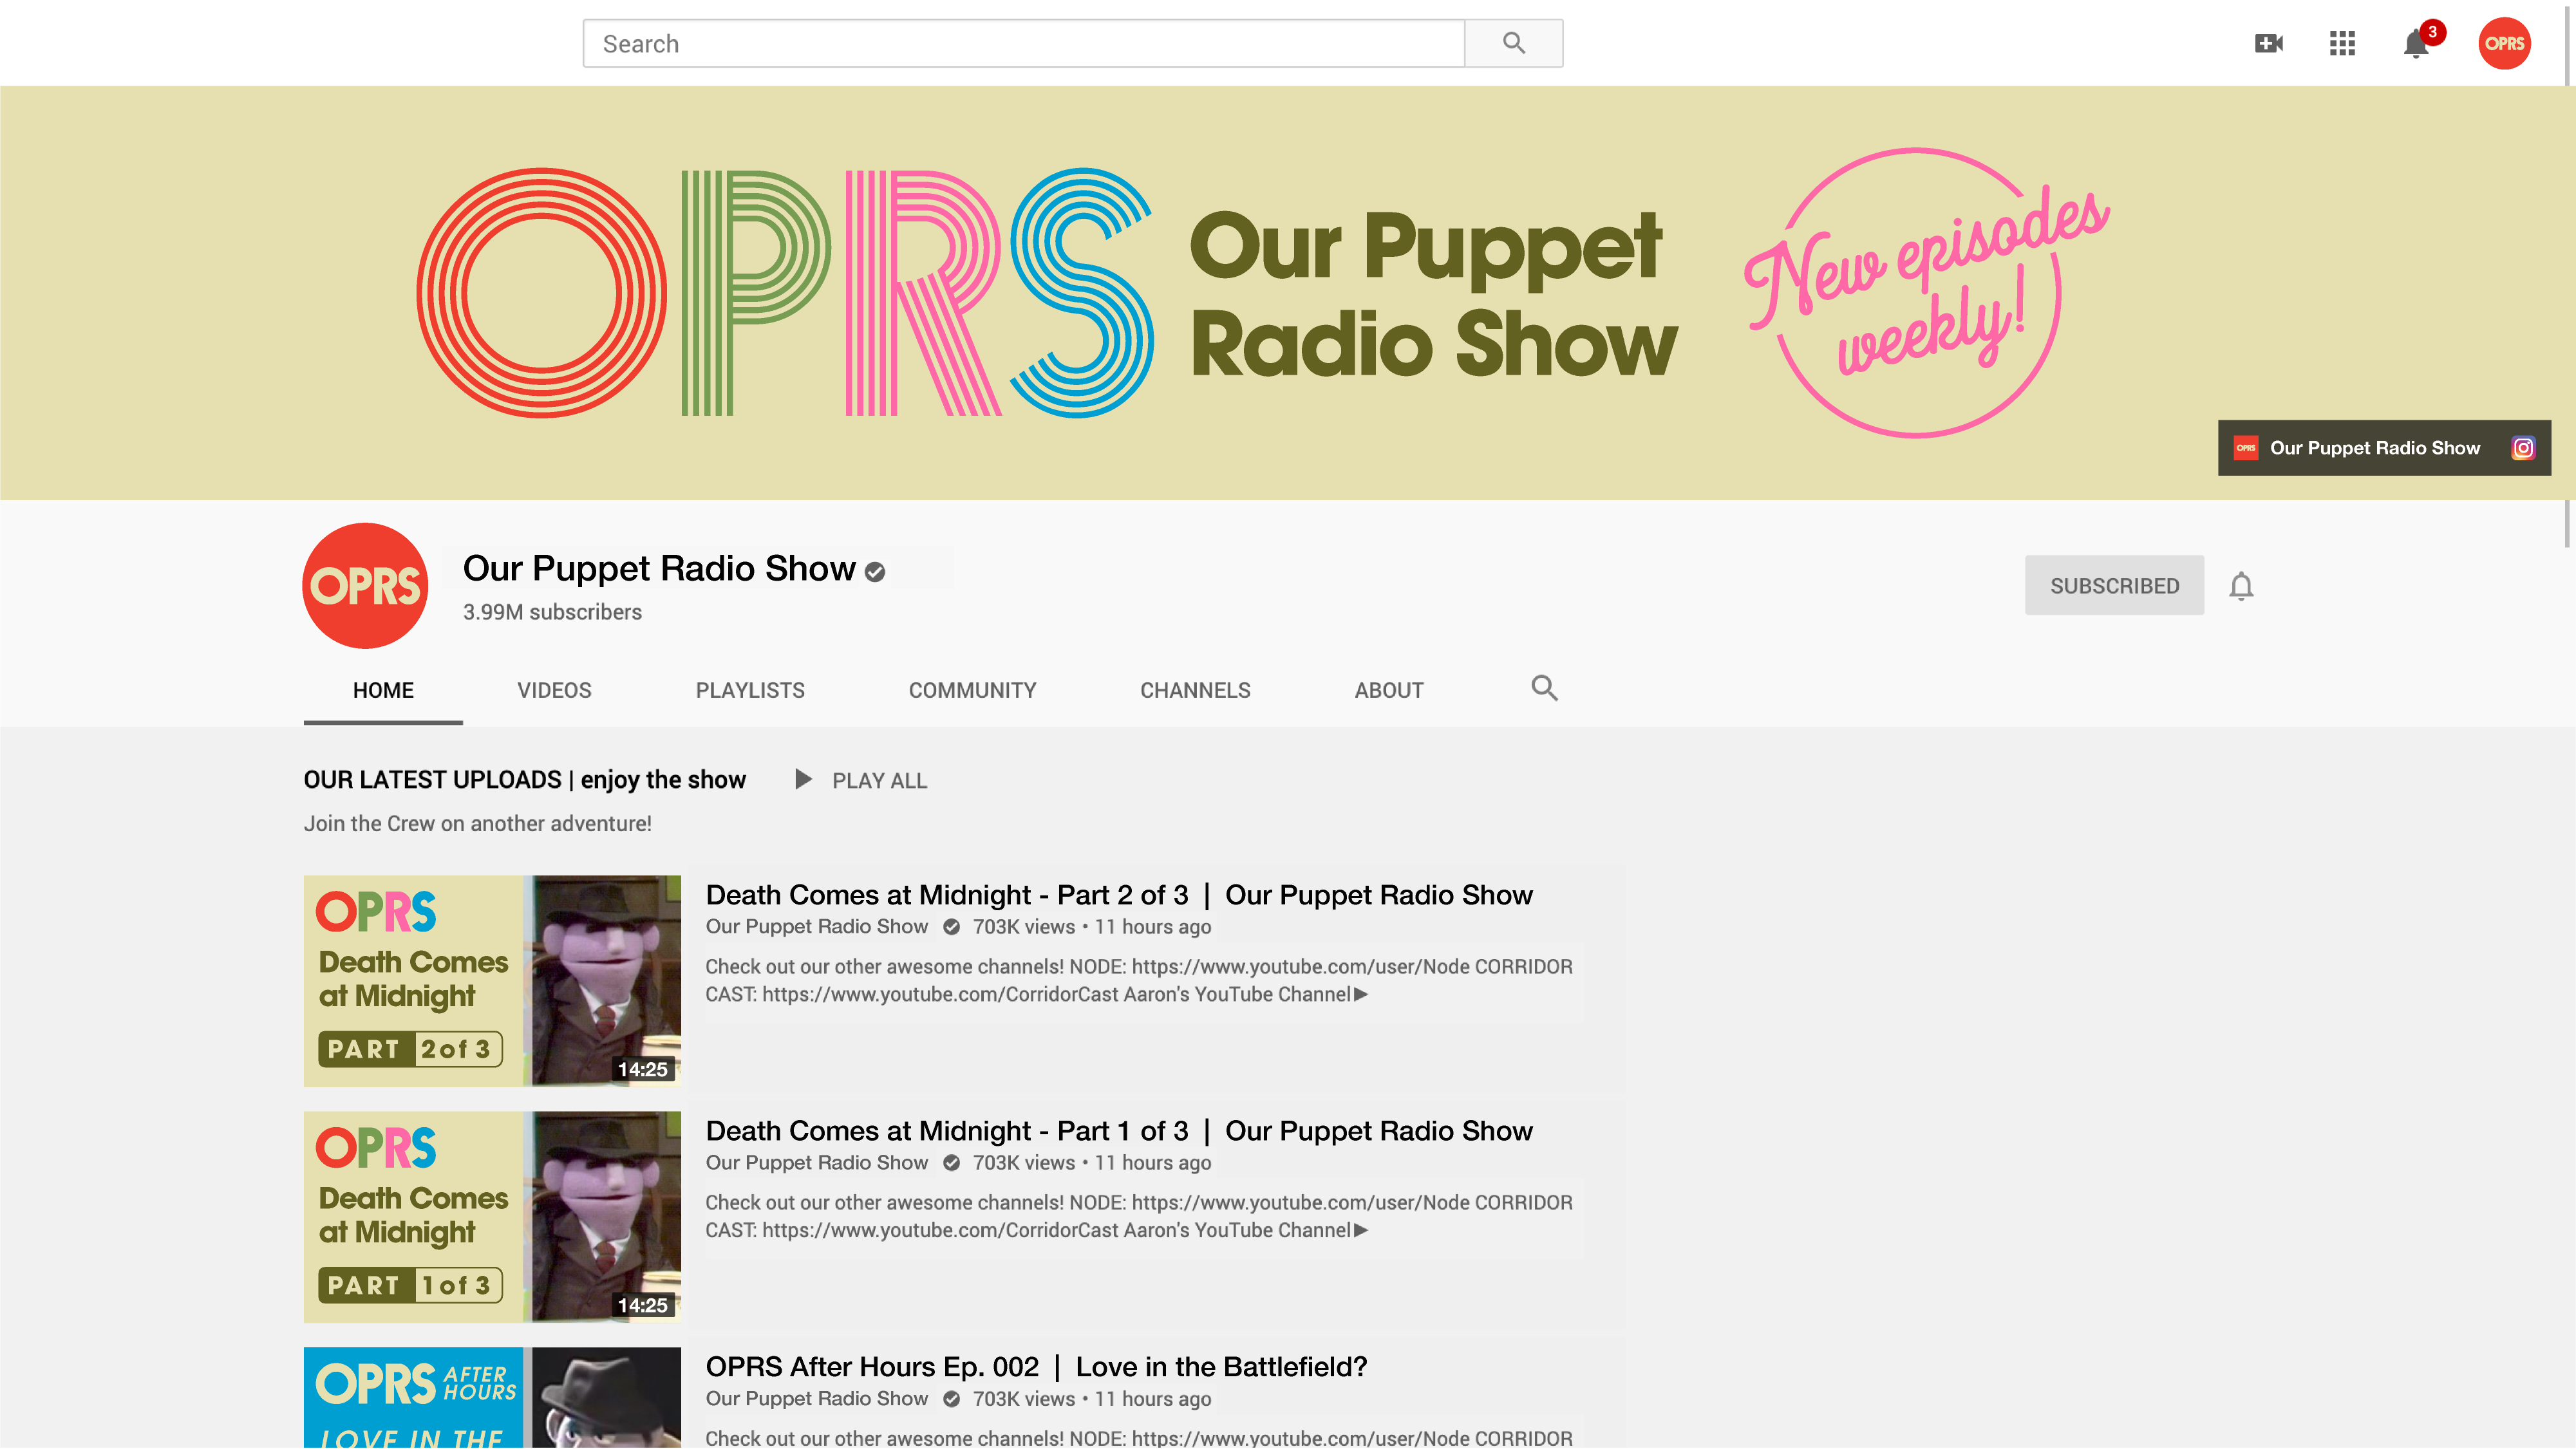
Task: Click into the Search input field
Action: click(x=1023, y=43)
